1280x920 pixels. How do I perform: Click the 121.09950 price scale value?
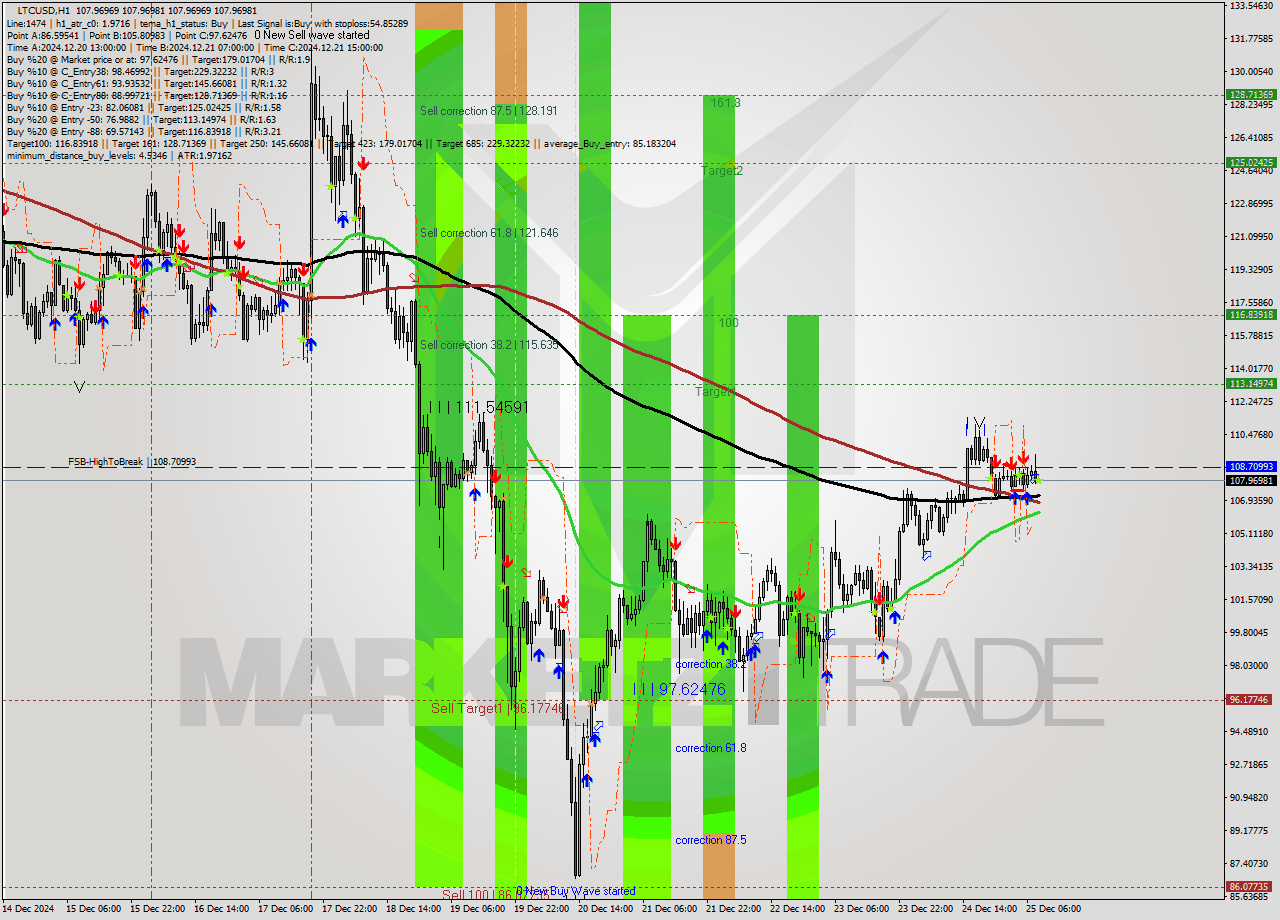(1251, 237)
